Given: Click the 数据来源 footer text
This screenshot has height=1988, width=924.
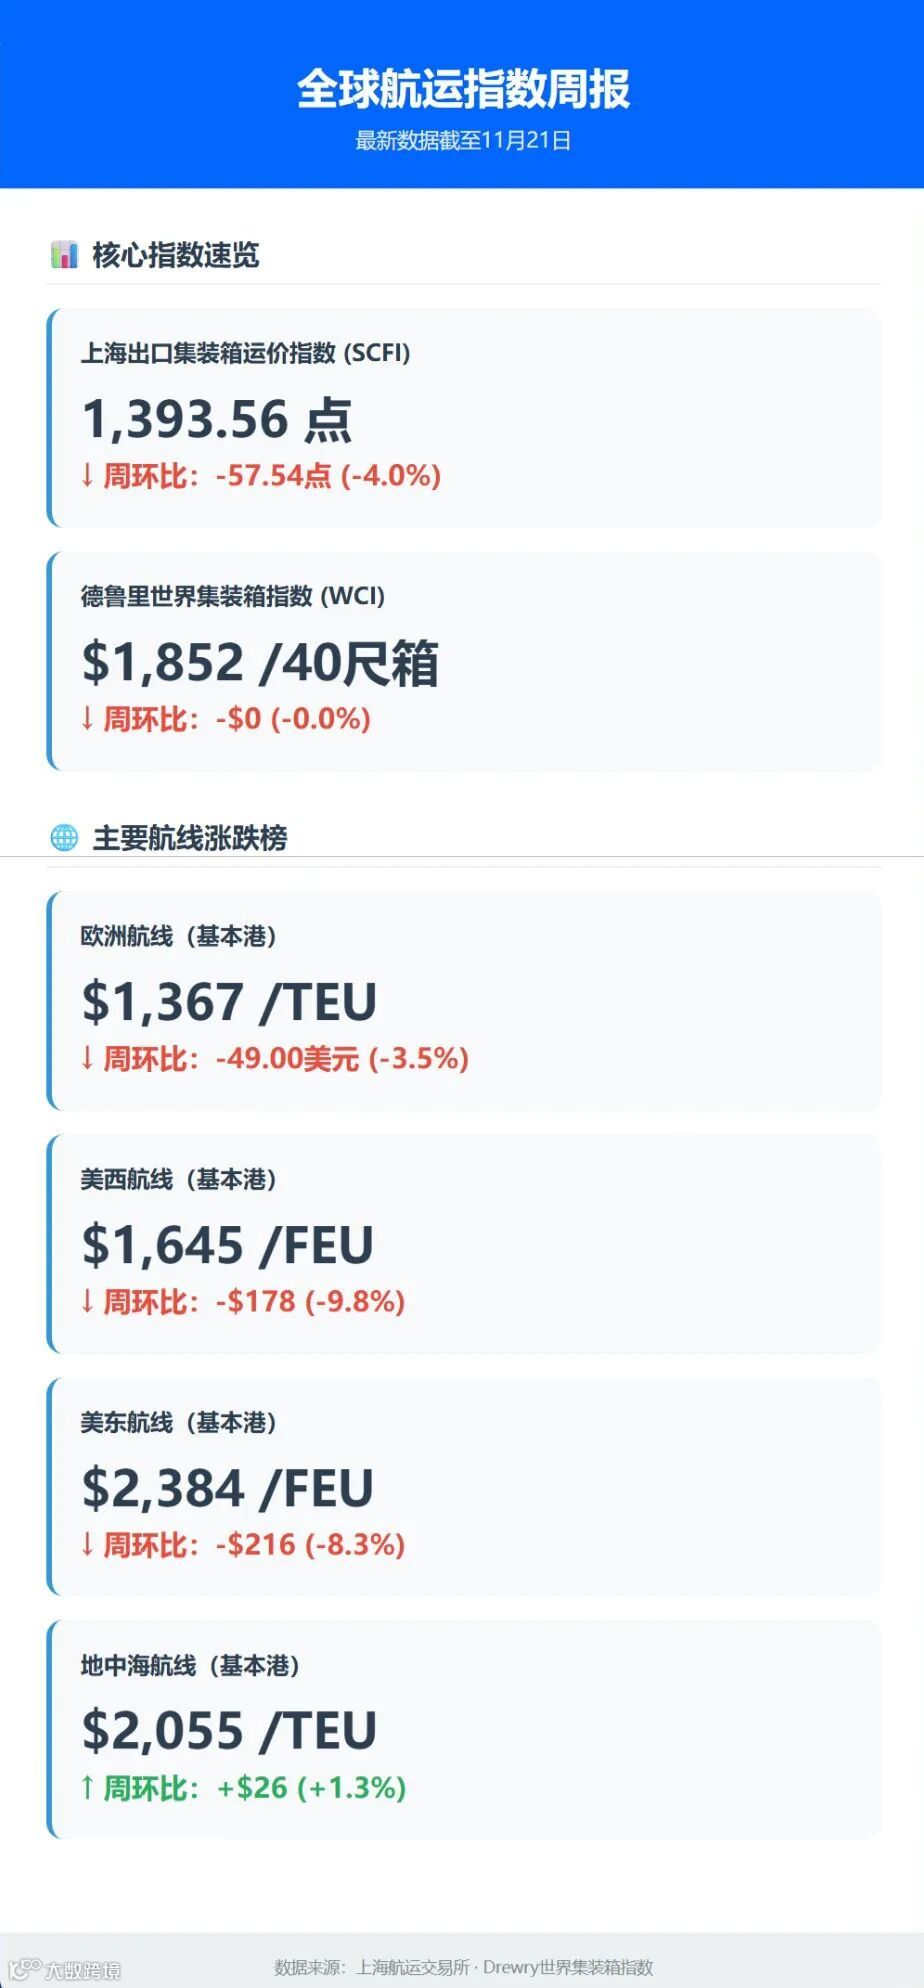Looking at the screenshot, I should click(463, 1967).
